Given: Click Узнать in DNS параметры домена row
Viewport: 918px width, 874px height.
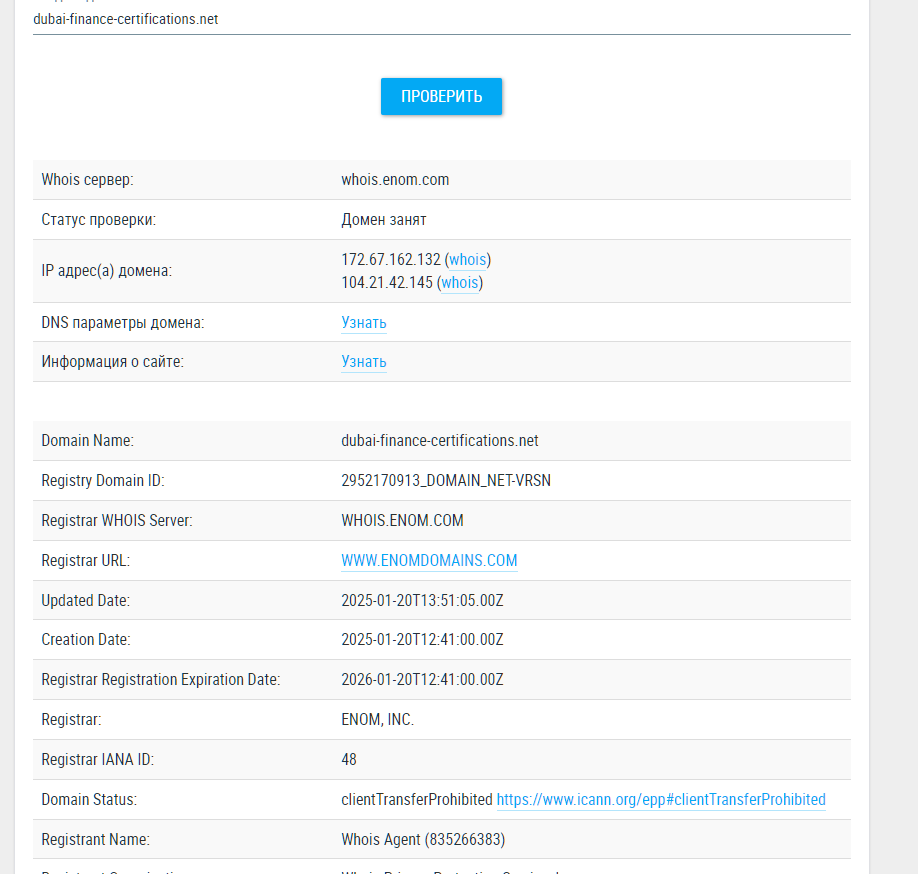Looking at the screenshot, I should (364, 323).
